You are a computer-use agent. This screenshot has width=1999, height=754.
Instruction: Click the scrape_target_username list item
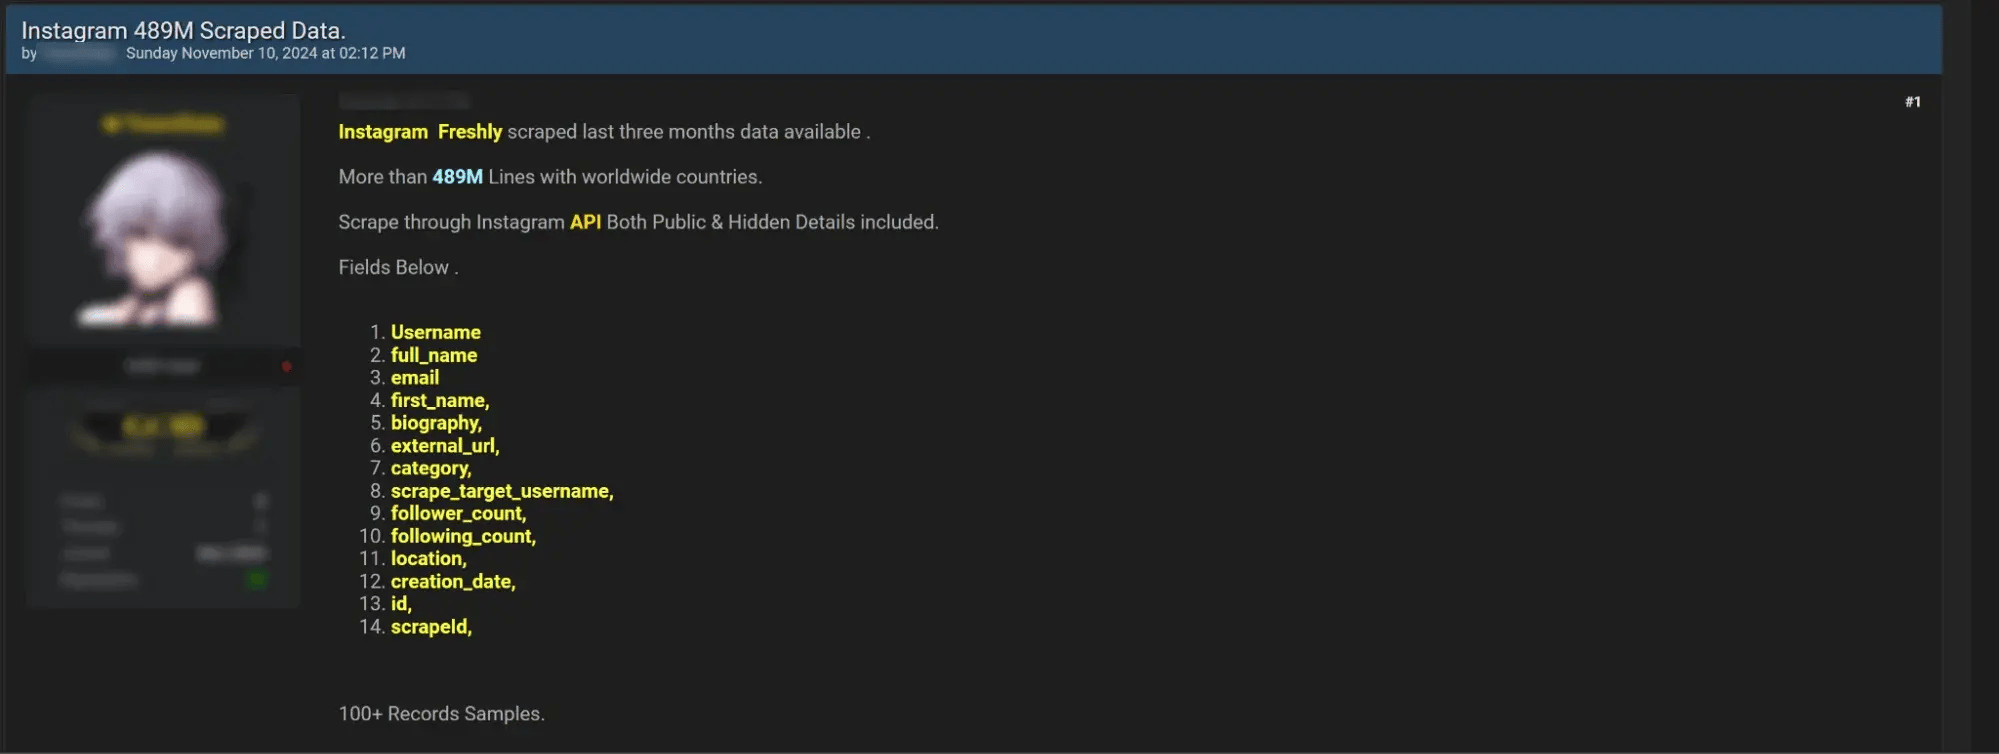[x=502, y=491]
